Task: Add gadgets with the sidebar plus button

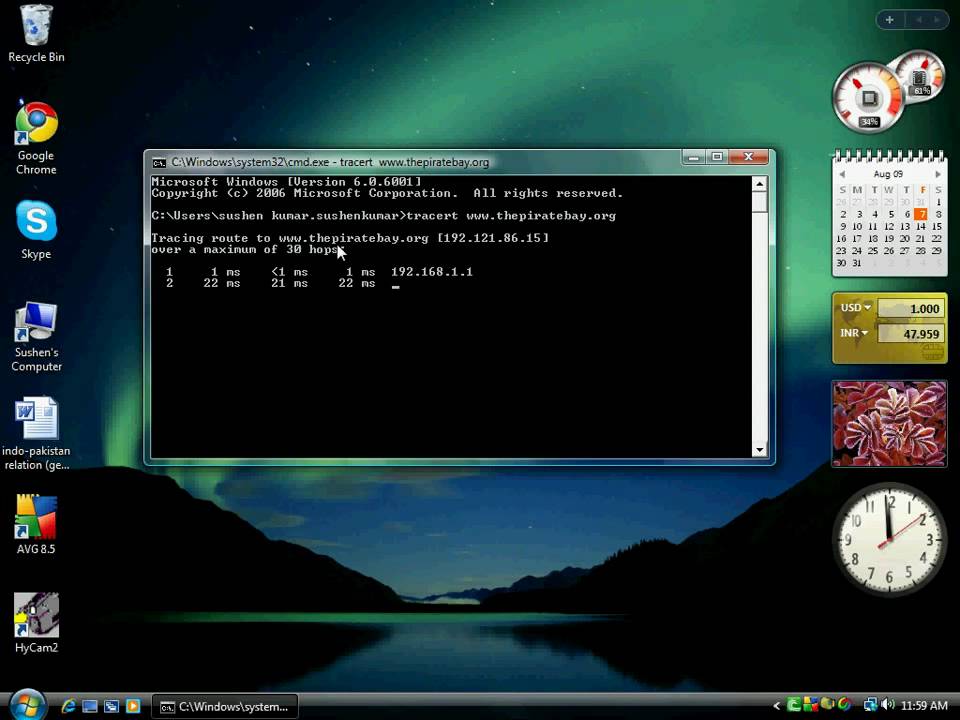Action: (890, 20)
